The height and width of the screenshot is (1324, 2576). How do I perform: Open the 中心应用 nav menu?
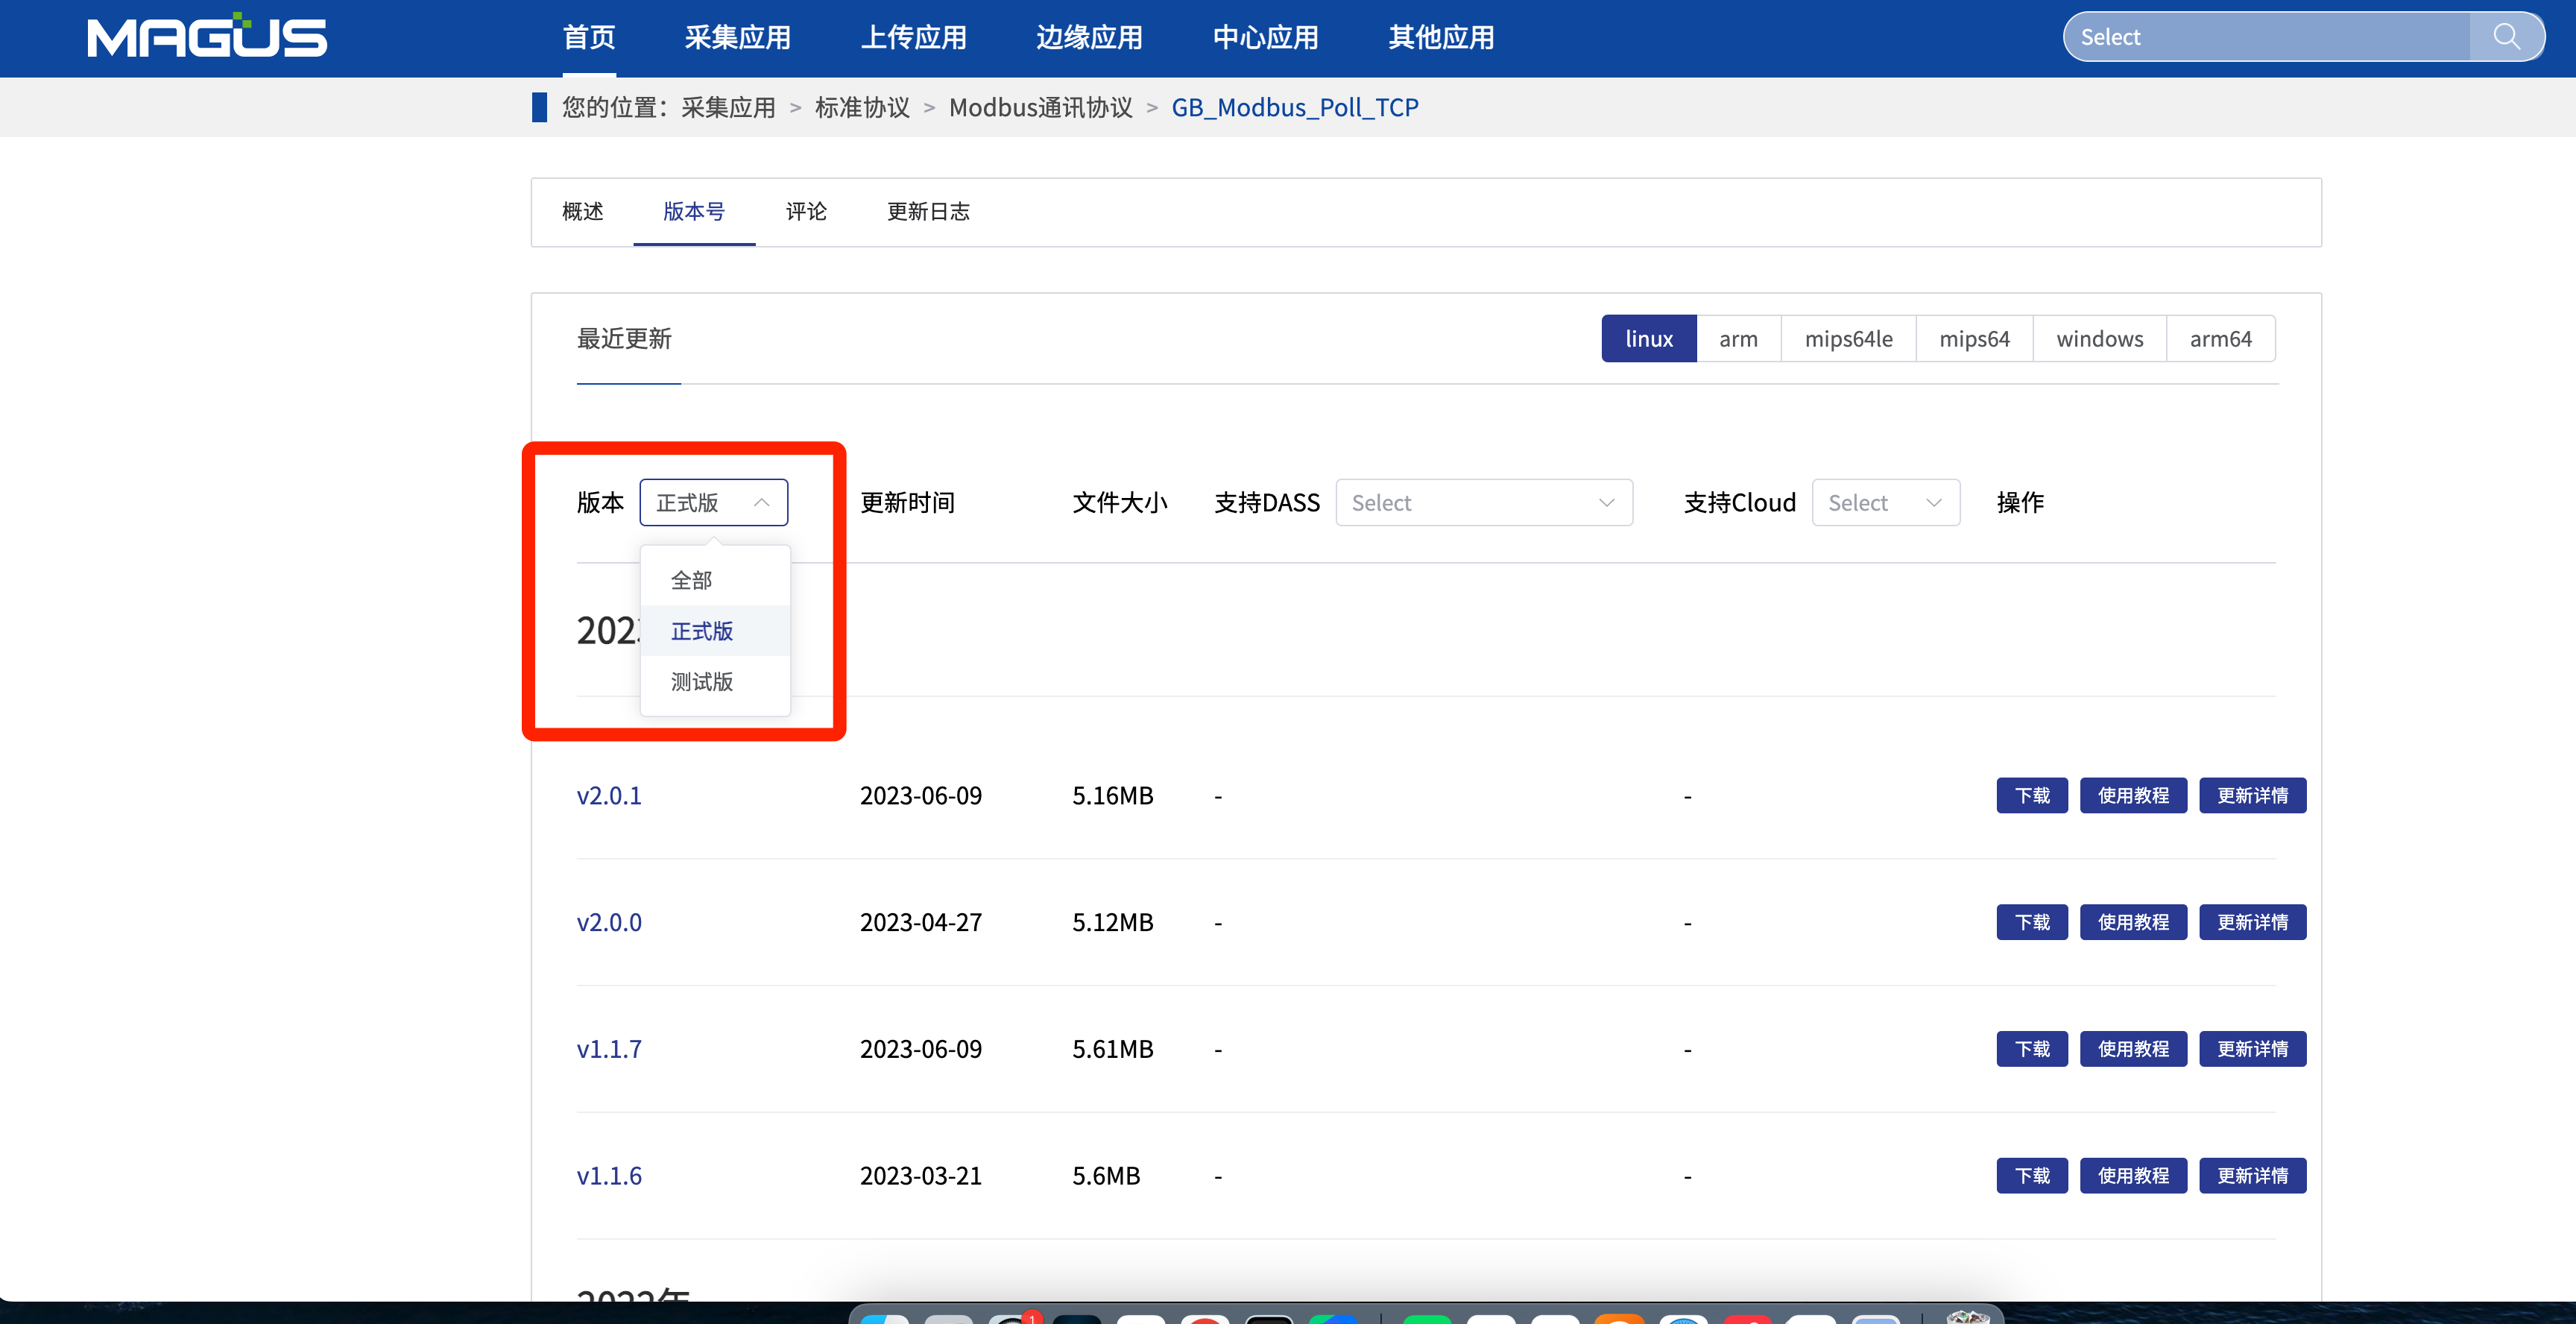pyautogui.click(x=1266, y=37)
